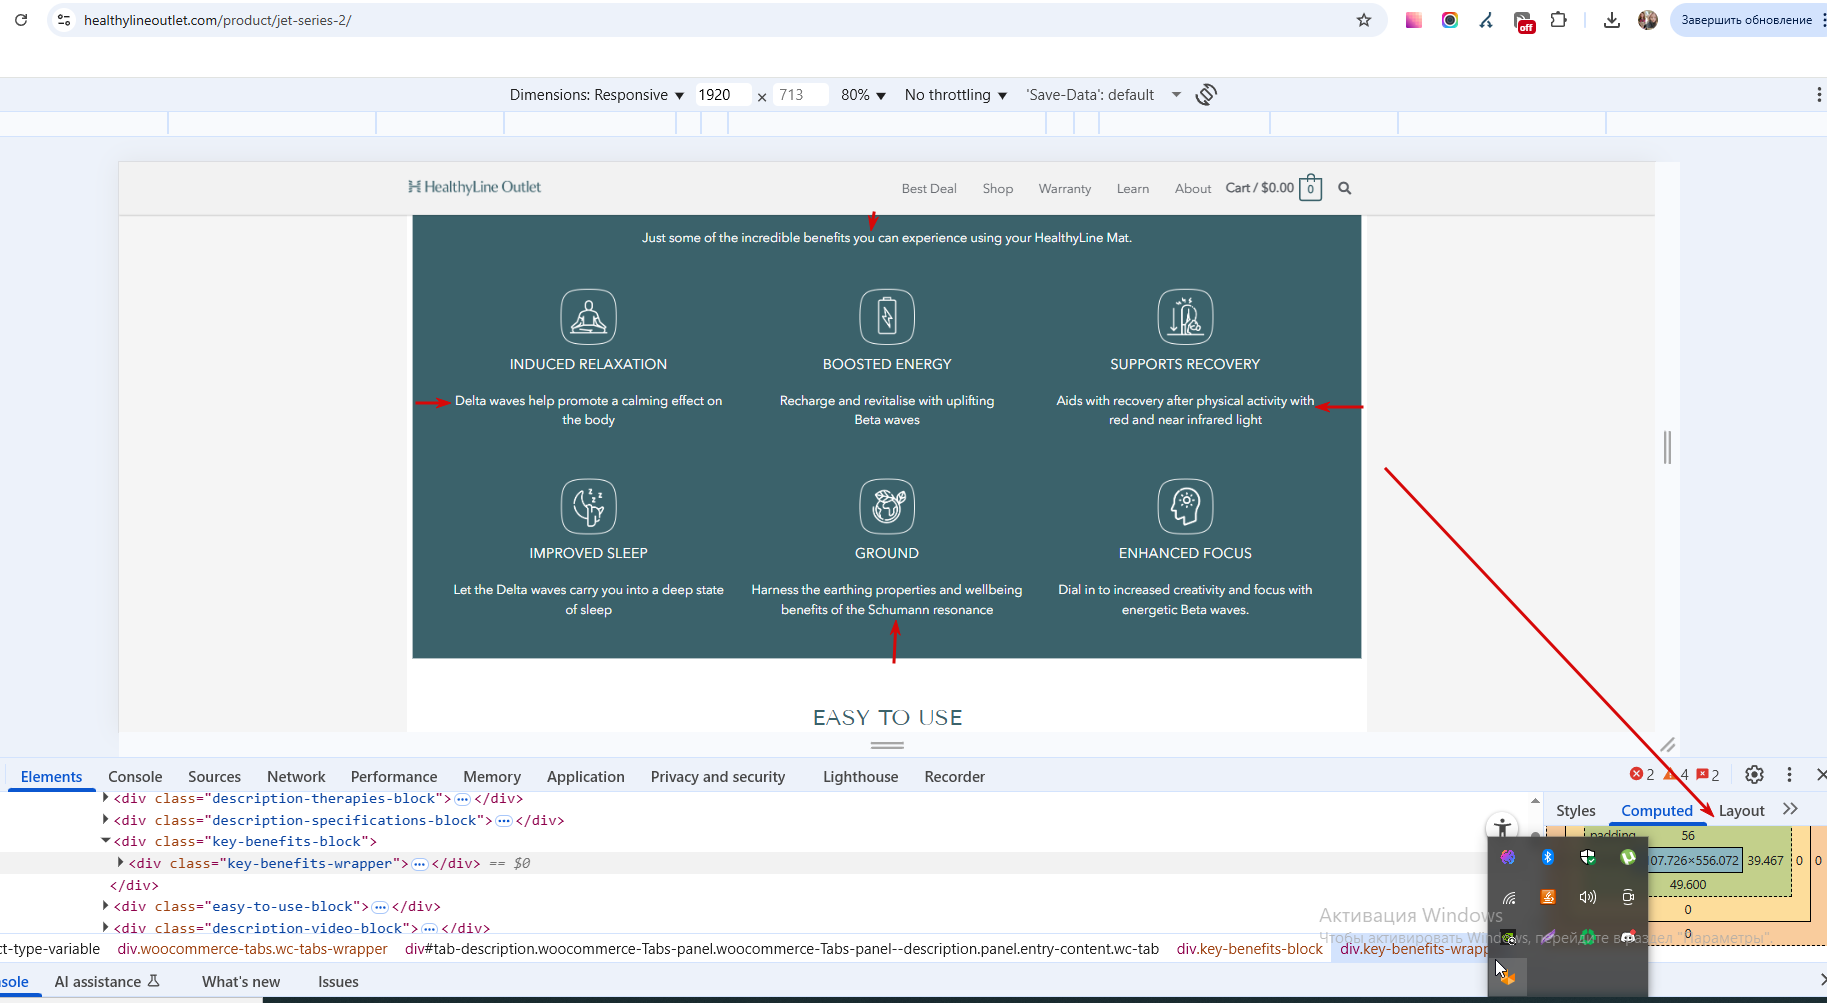
Task: Bookmark this page with the star icon
Action: coord(1364,20)
